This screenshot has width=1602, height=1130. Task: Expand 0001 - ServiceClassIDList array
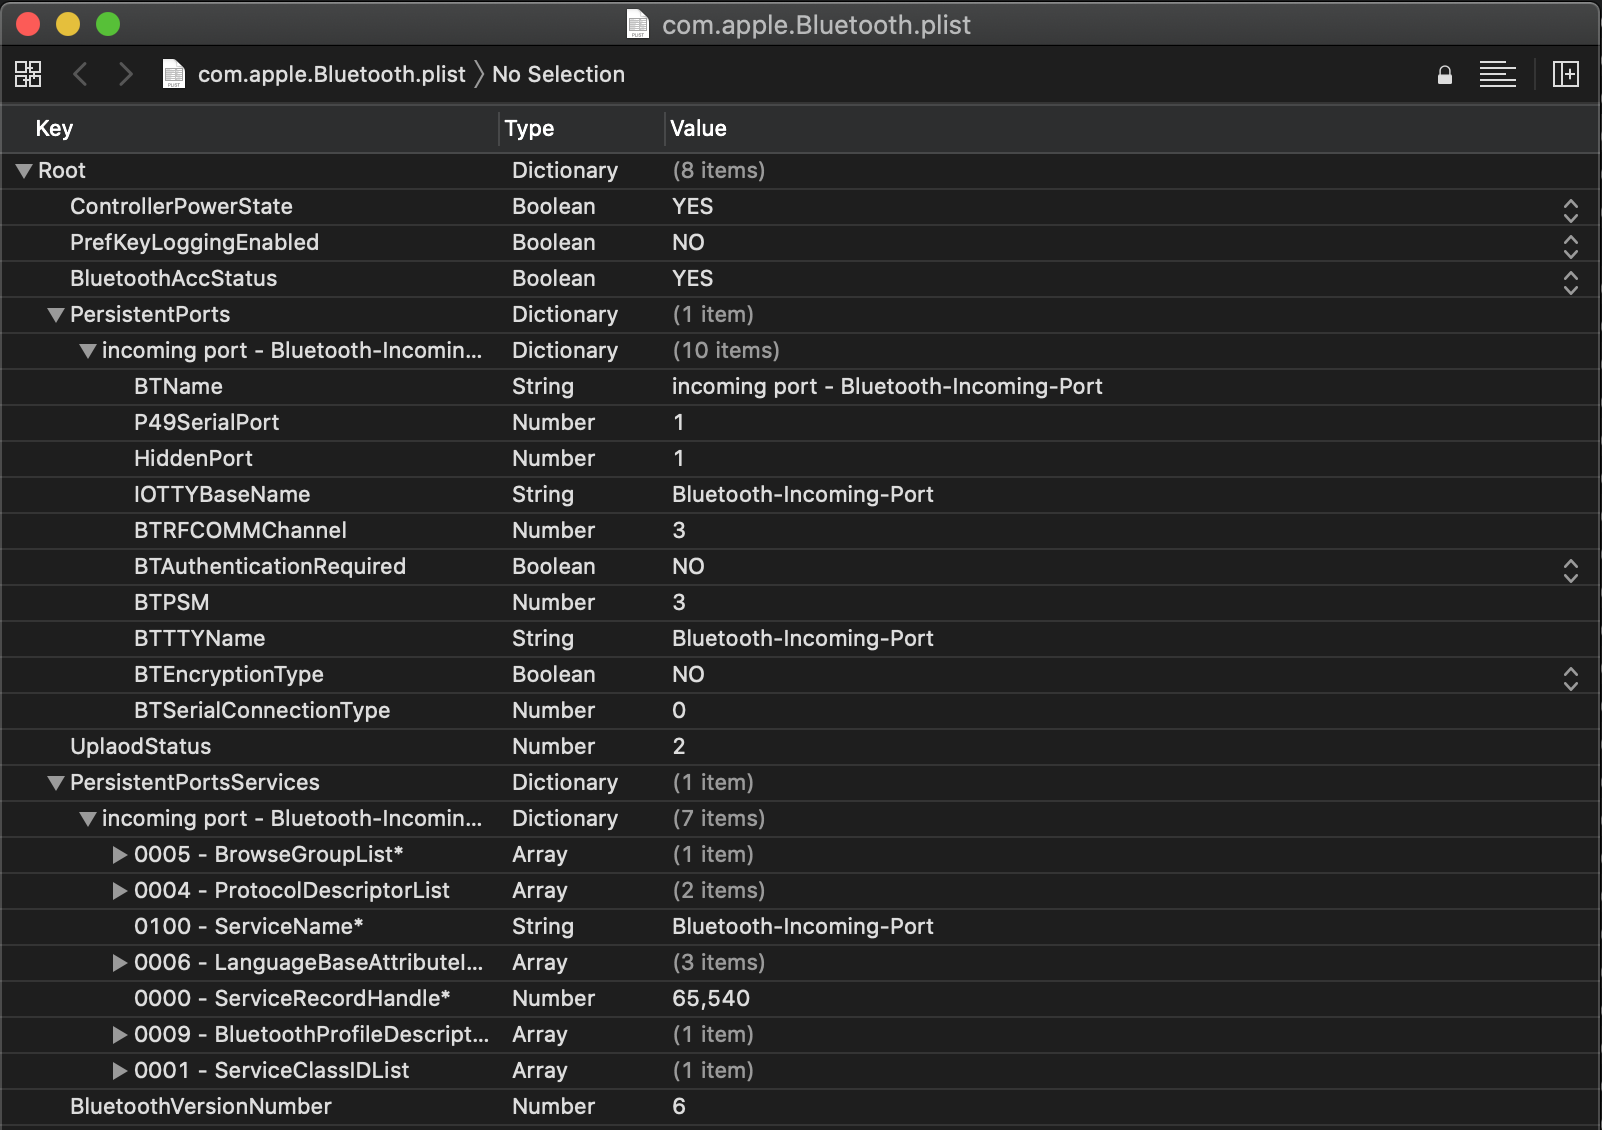click(120, 1071)
